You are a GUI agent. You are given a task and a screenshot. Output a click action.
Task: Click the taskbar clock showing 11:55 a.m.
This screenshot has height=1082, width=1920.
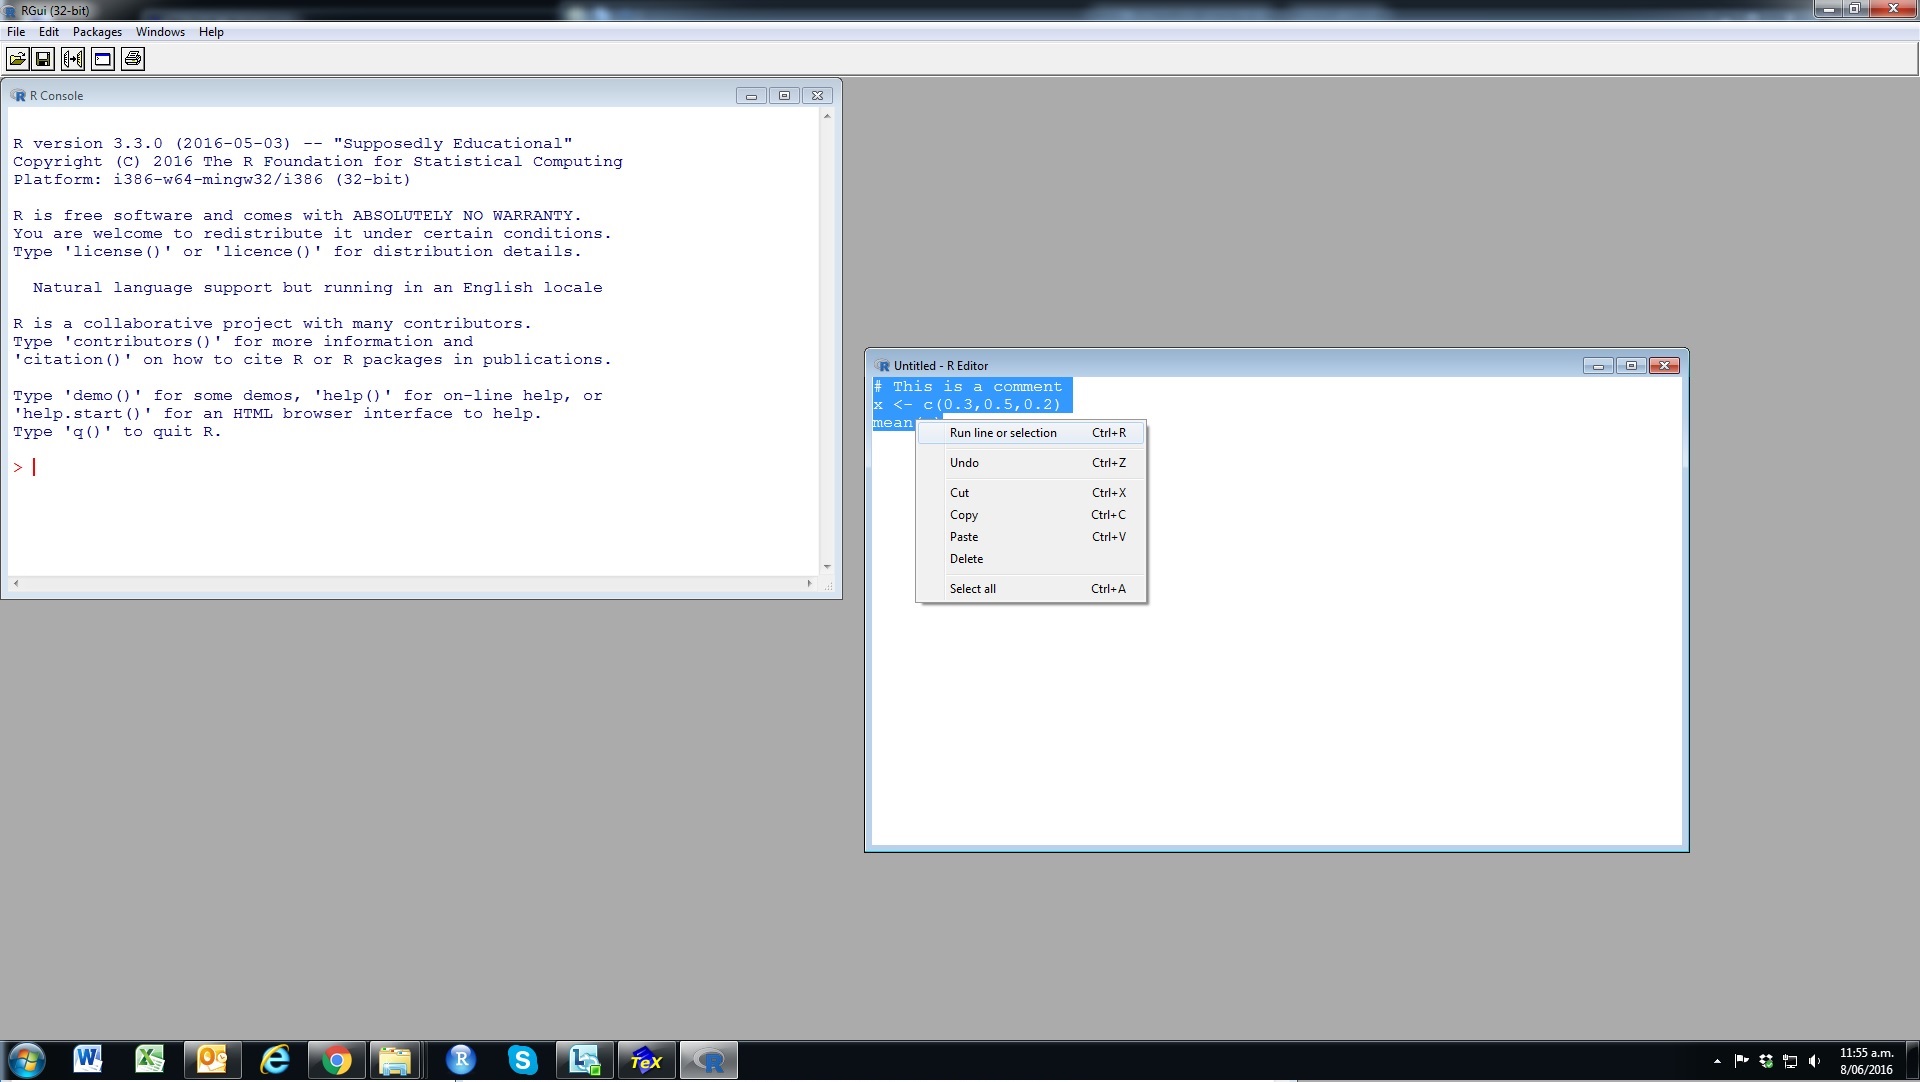click(1866, 1061)
